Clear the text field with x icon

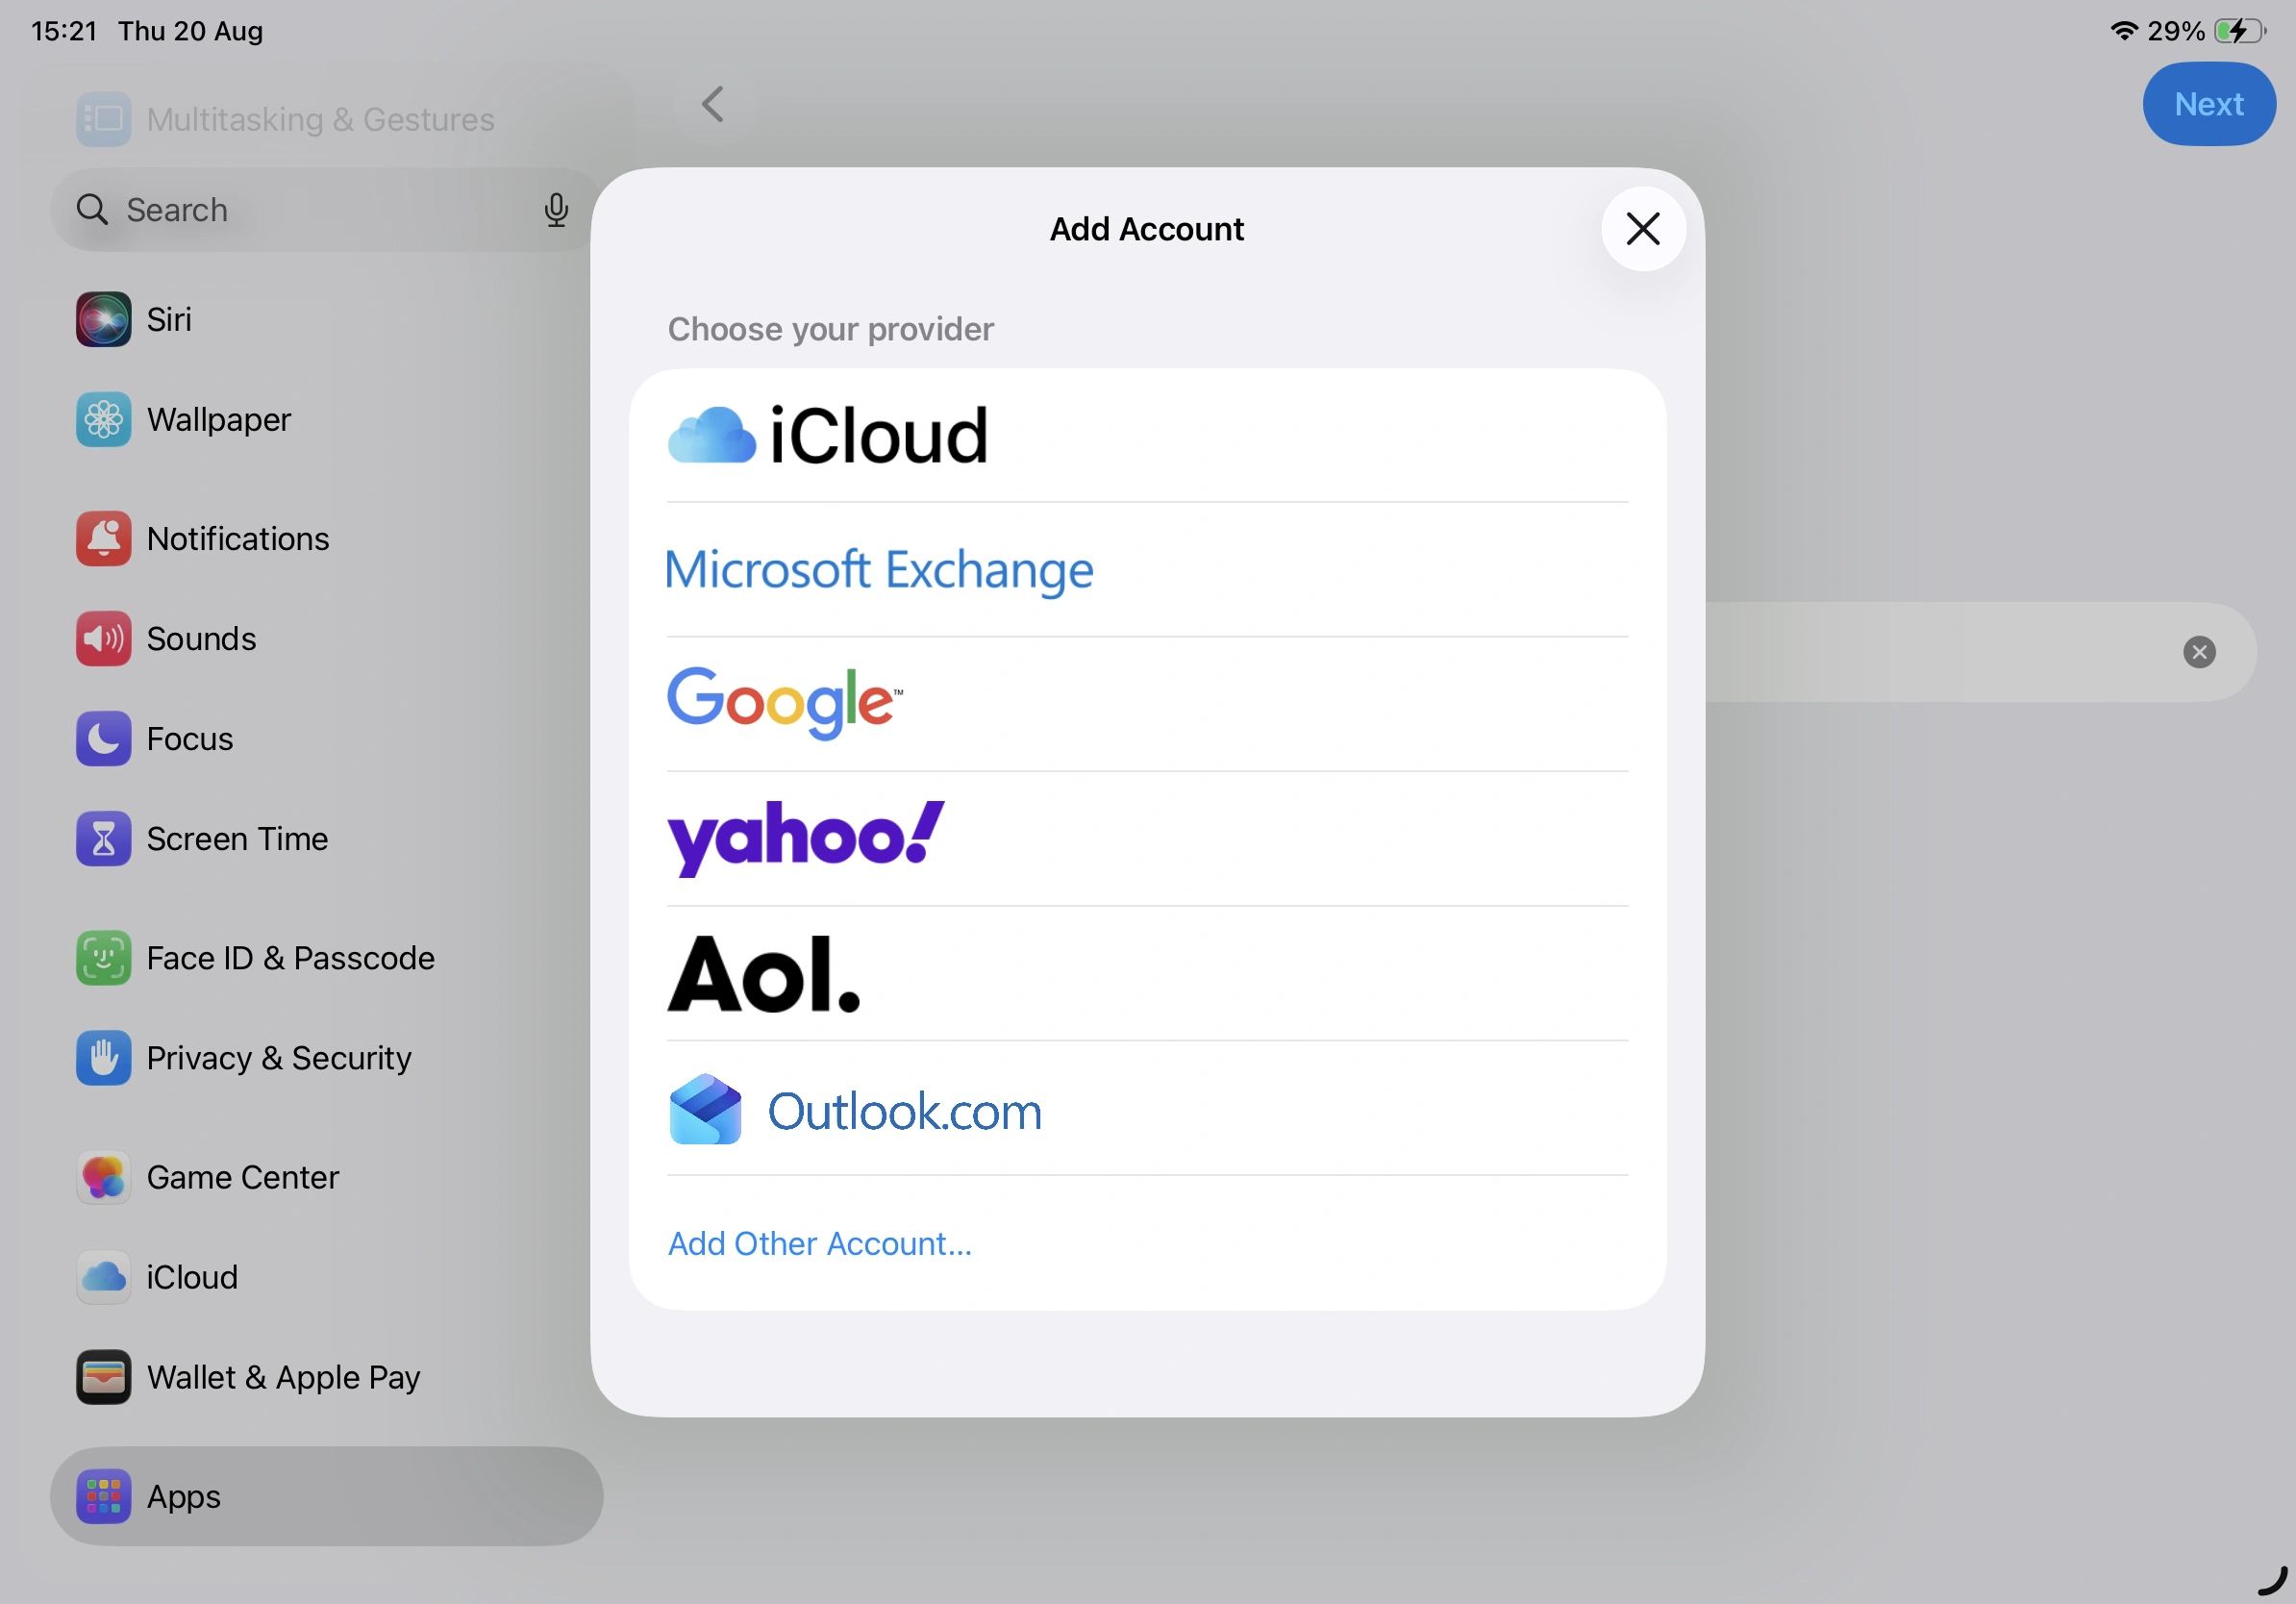2199,652
